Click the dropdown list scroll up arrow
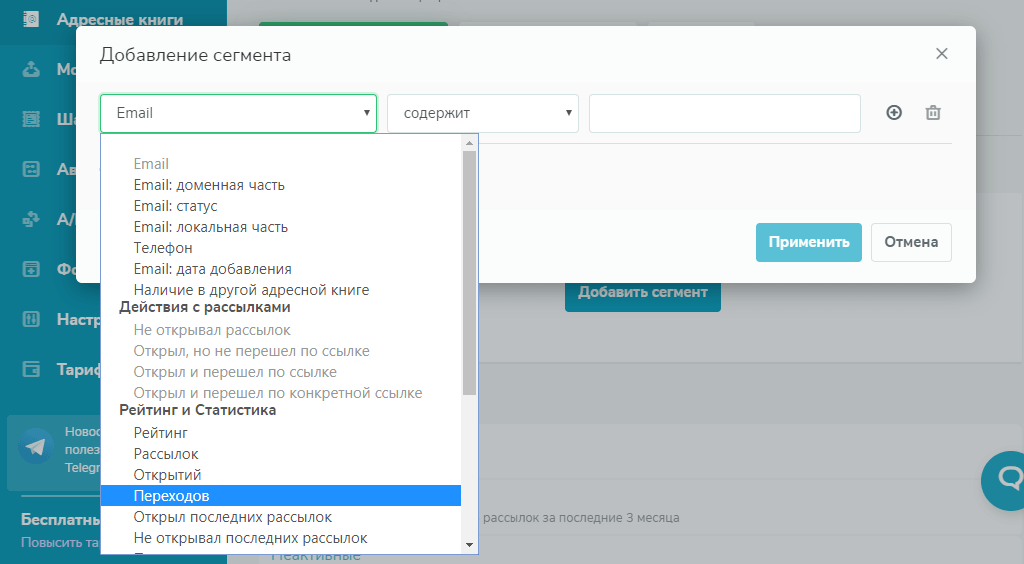This screenshot has height=564, width=1024. tap(469, 143)
